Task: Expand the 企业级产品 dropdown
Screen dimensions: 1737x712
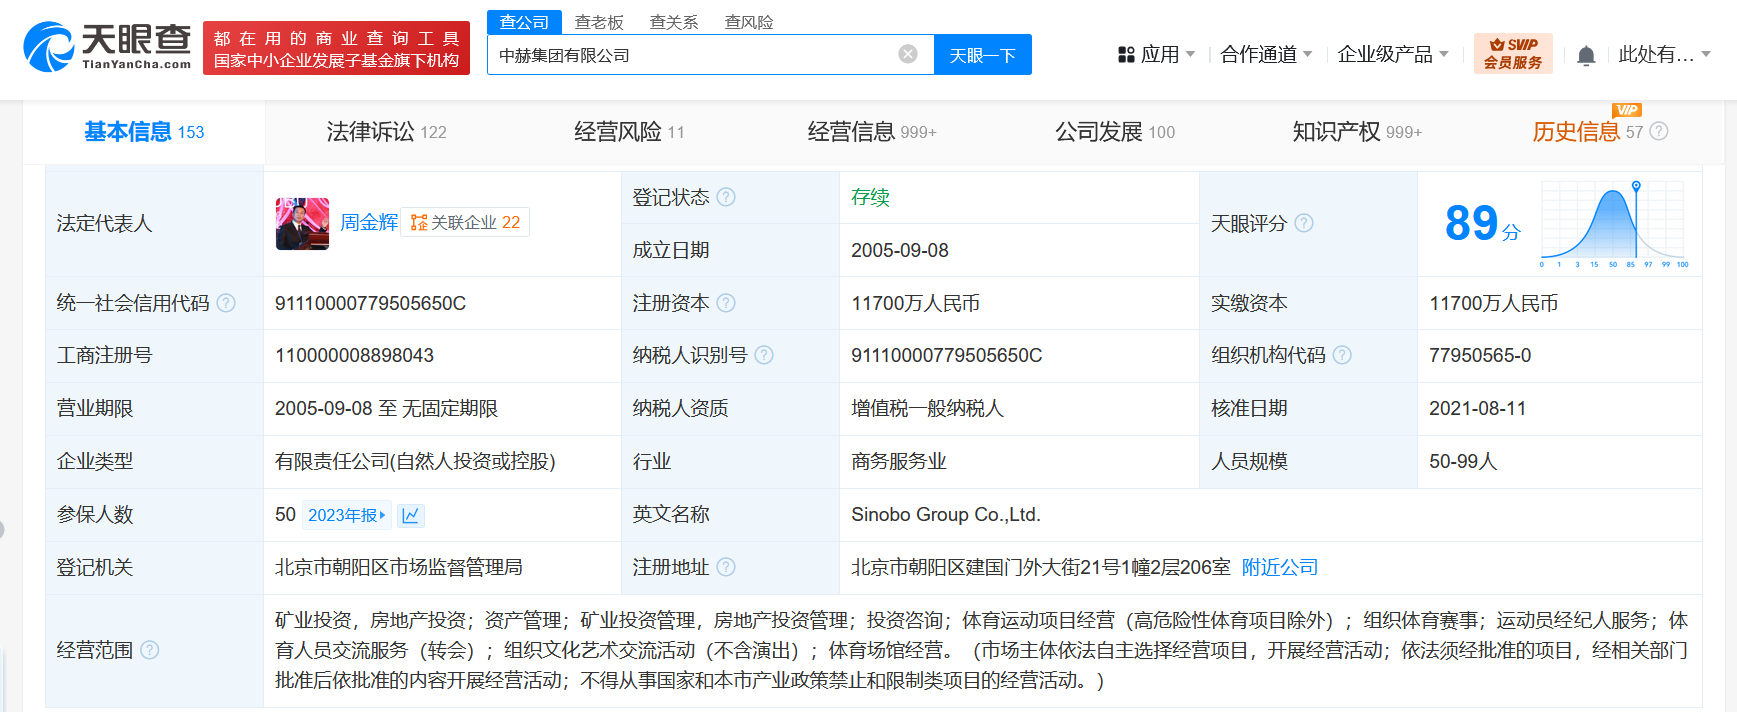Action: (1393, 55)
